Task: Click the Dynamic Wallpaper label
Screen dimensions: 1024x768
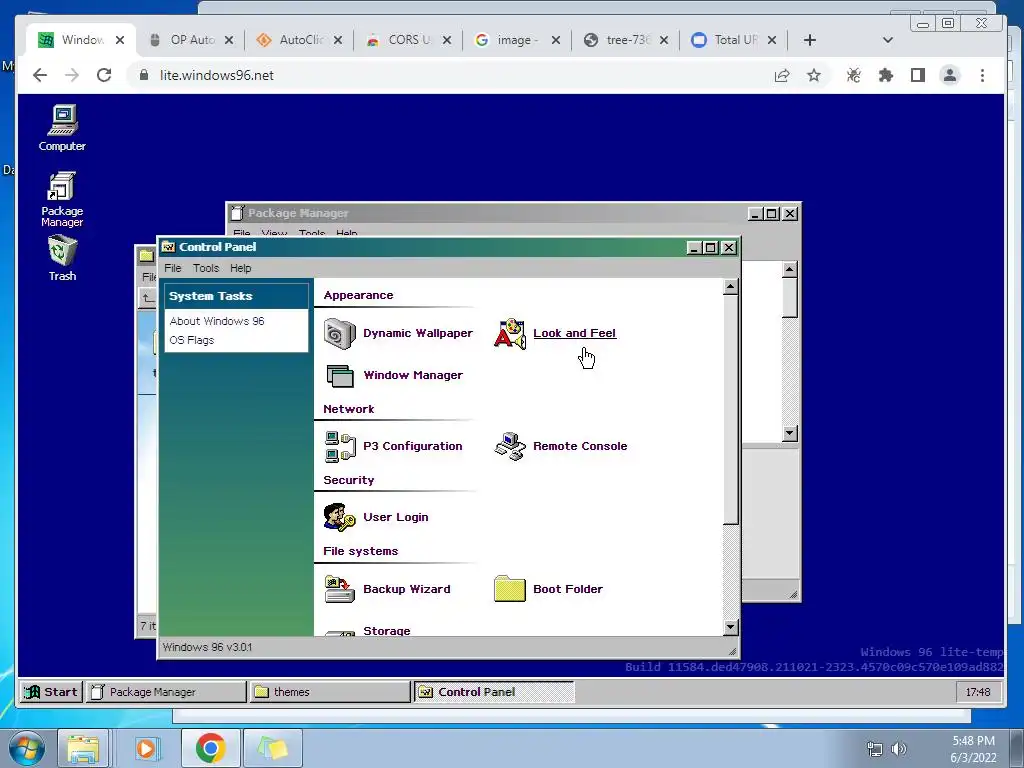Action: 418,333
